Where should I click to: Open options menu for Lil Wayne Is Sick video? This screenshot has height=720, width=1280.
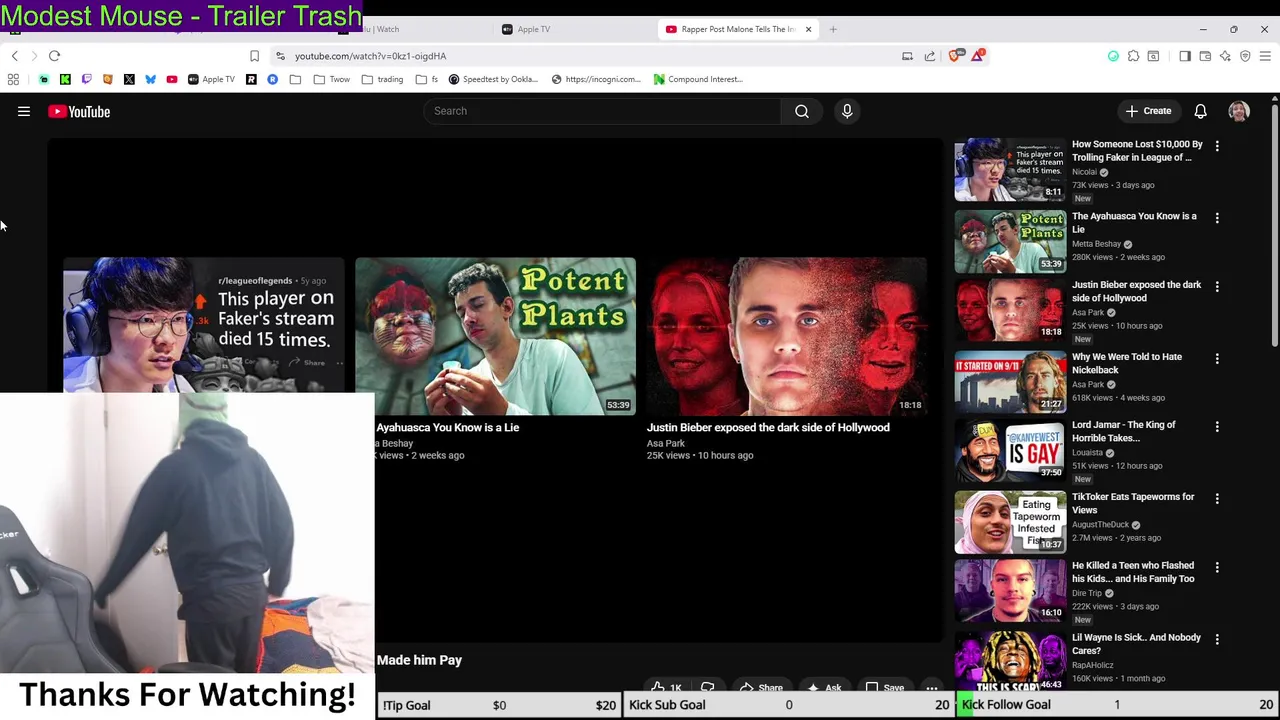pyautogui.click(x=1217, y=640)
